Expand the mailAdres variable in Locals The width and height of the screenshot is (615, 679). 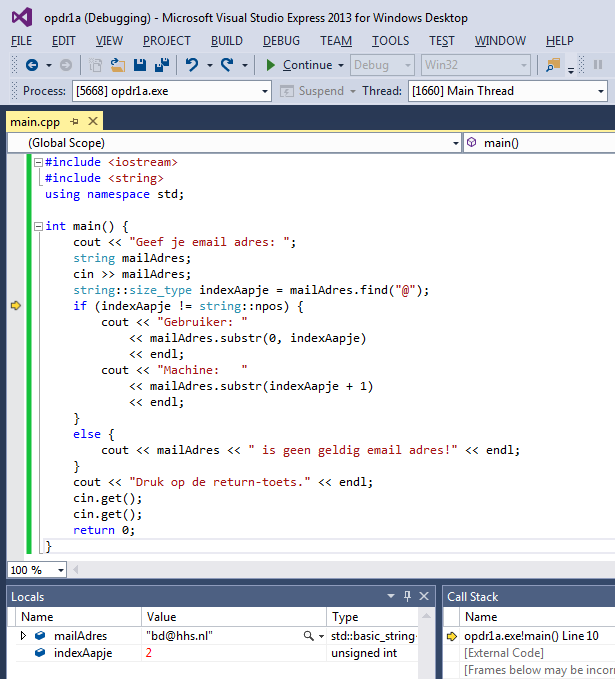24,635
